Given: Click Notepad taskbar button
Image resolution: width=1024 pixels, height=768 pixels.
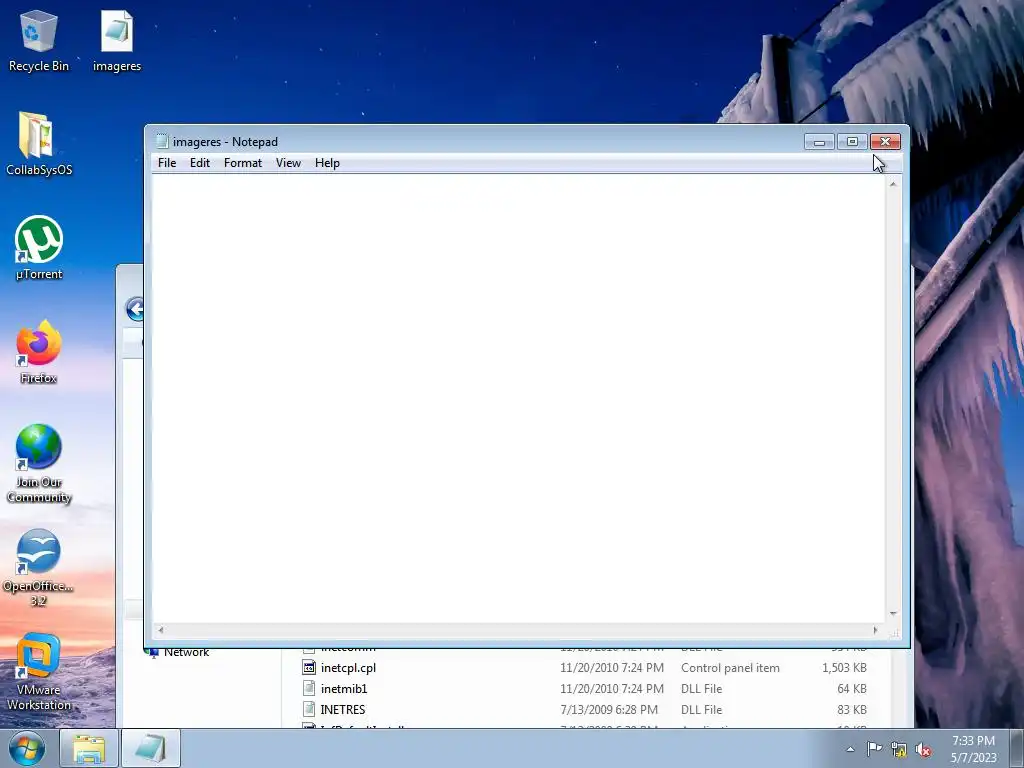Looking at the screenshot, I should [151, 748].
